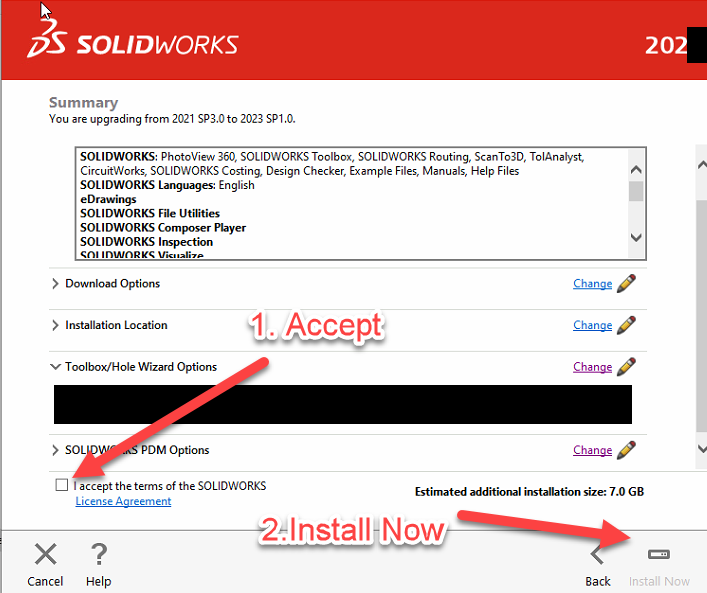The height and width of the screenshot is (593, 707).
Task: Click the Back label
Action: 598,581
